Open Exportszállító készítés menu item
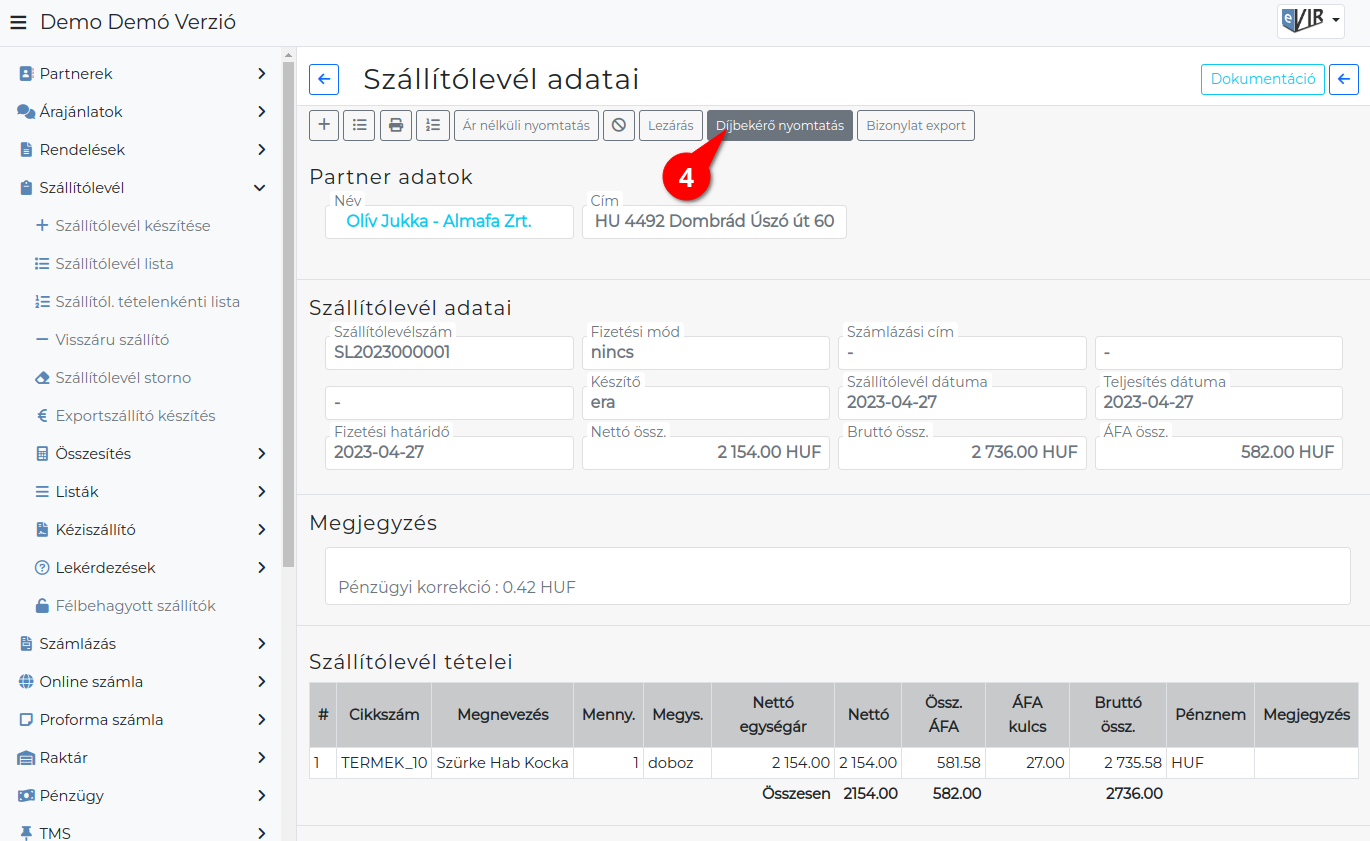This screenshot has width=1370, height=841. tap(135, 416)
